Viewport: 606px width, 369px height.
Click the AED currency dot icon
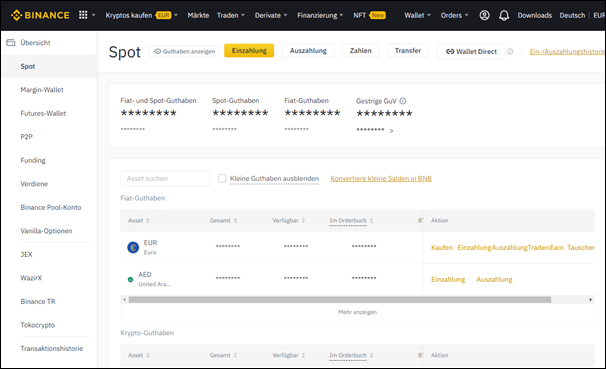[131, 279]
